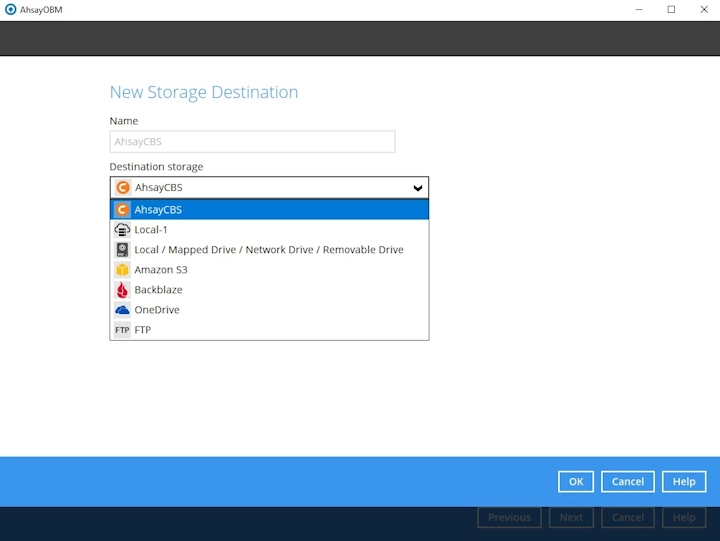This screenshot has width=720, height=541.
Task: Choose the AhsayCBS option in the list
Action: click(270, 209)
